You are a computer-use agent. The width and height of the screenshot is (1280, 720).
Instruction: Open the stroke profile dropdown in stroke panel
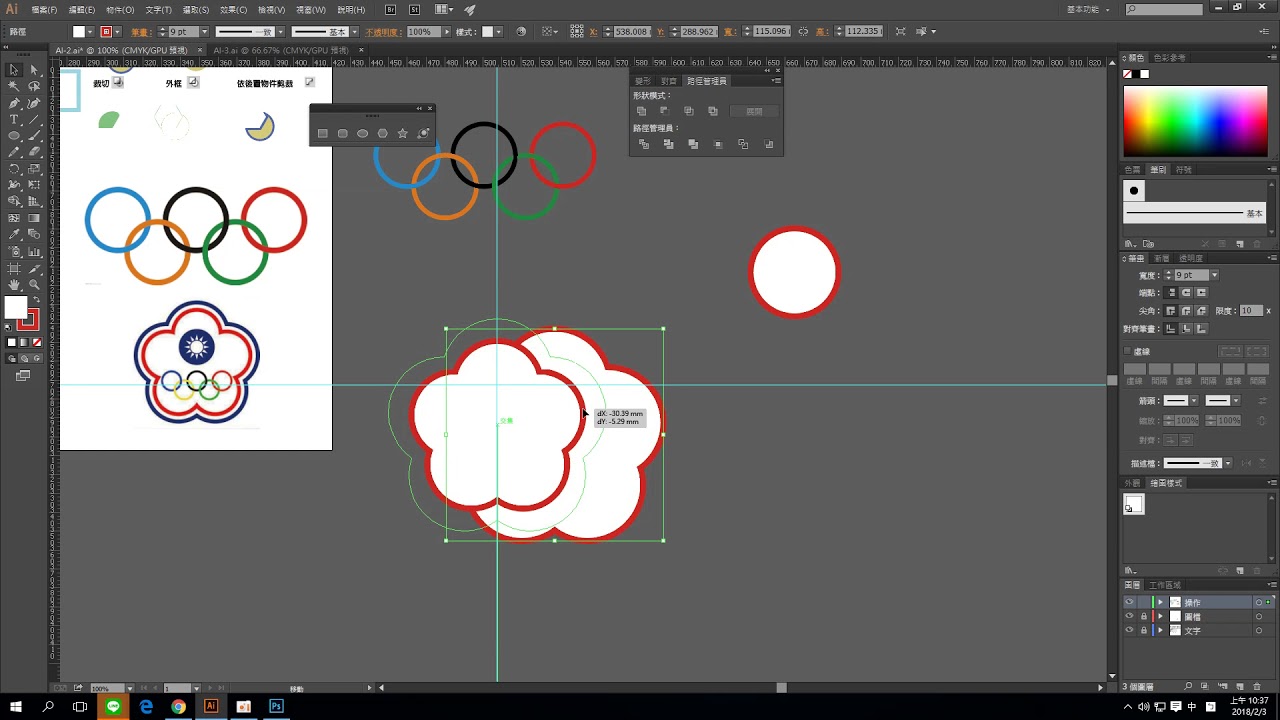point(1228,463)
